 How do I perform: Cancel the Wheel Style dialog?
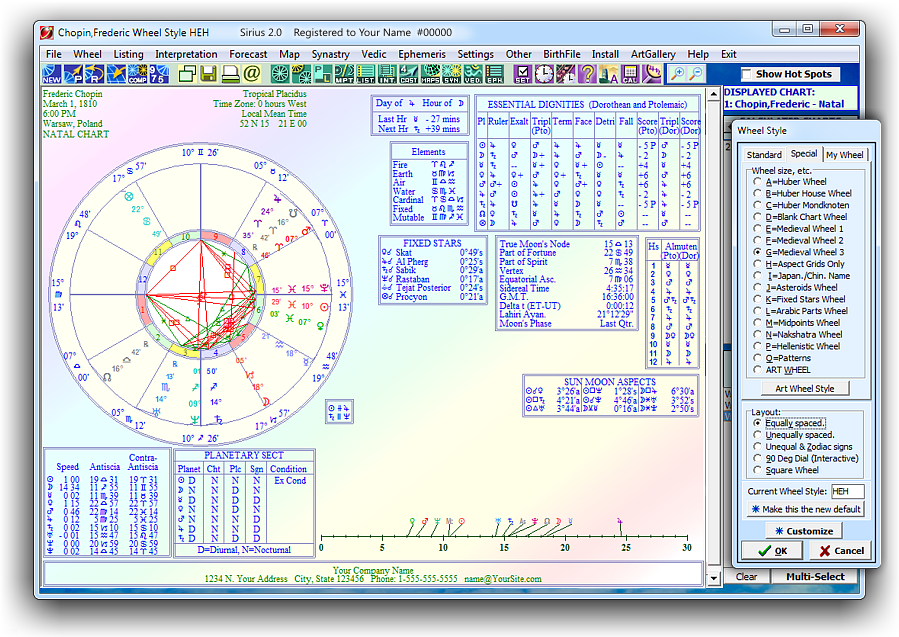842,551
